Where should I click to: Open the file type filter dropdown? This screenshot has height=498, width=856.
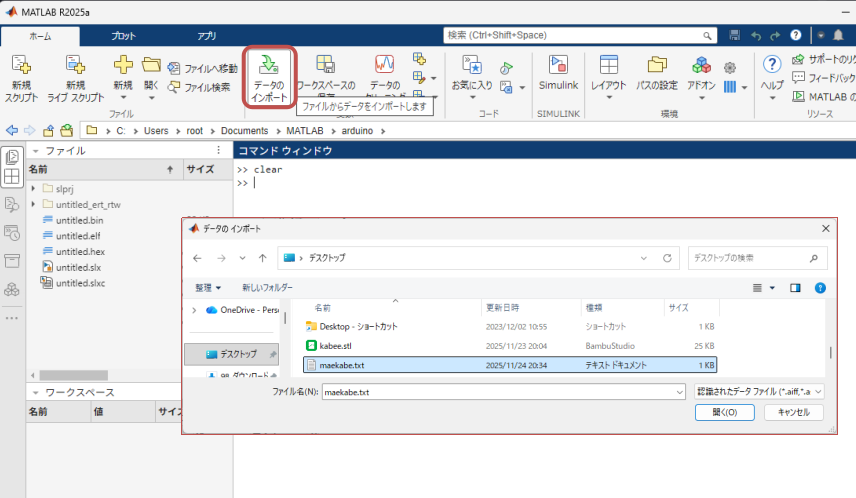(x=758, y=391)
